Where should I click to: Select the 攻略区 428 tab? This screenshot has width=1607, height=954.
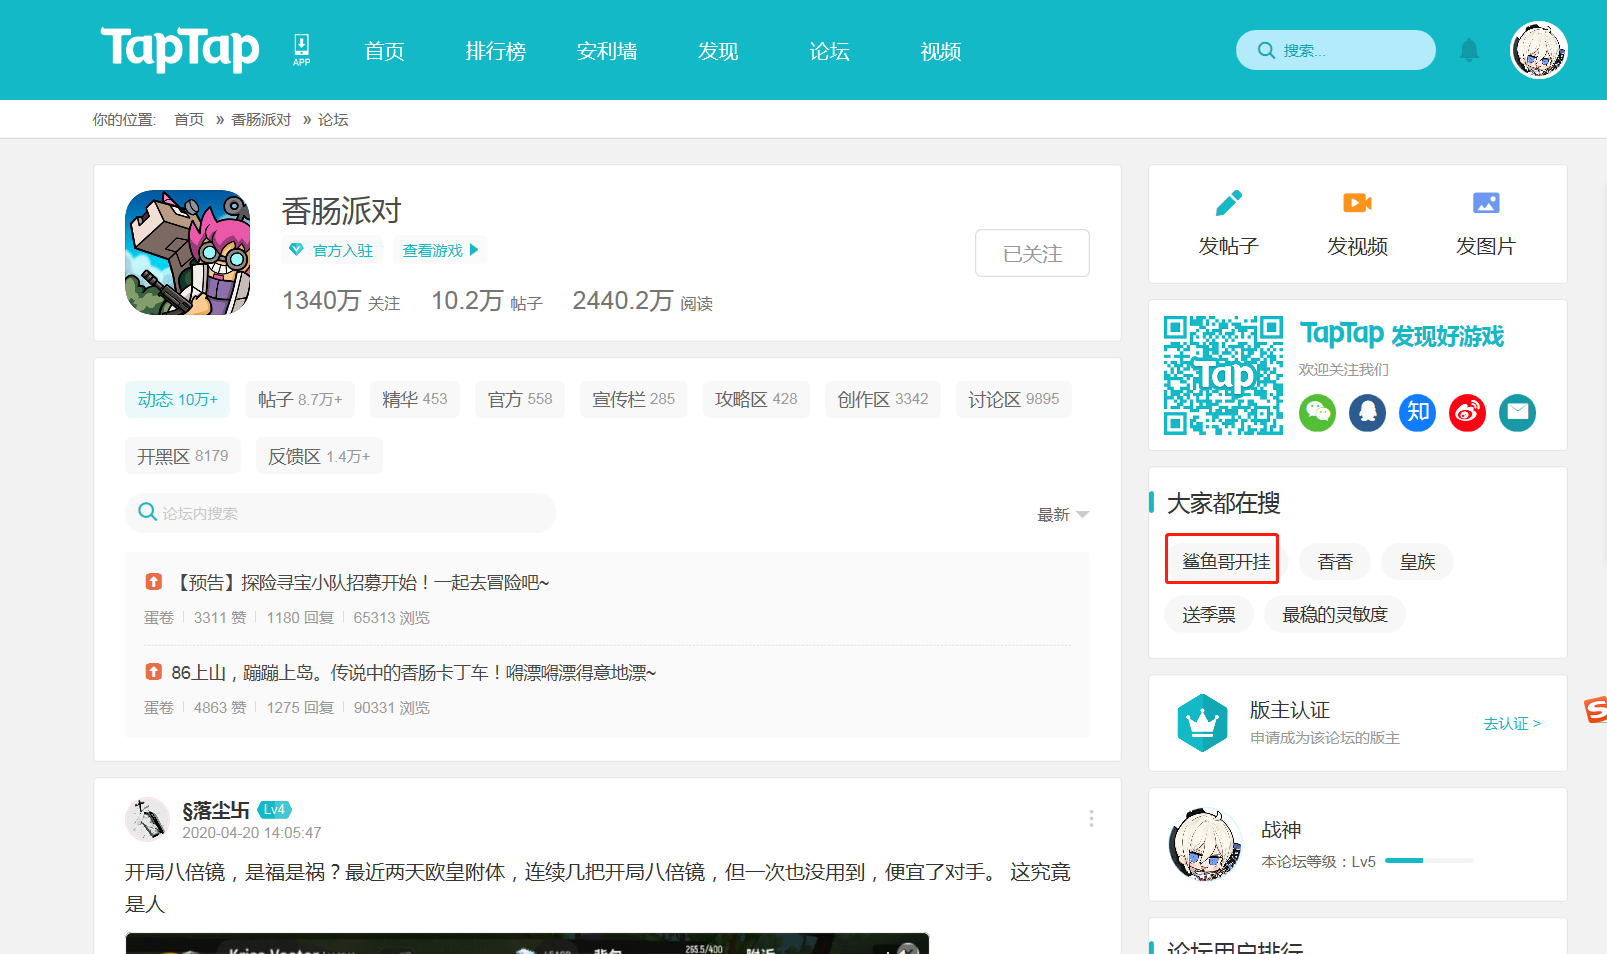click(x=756, y=399)
